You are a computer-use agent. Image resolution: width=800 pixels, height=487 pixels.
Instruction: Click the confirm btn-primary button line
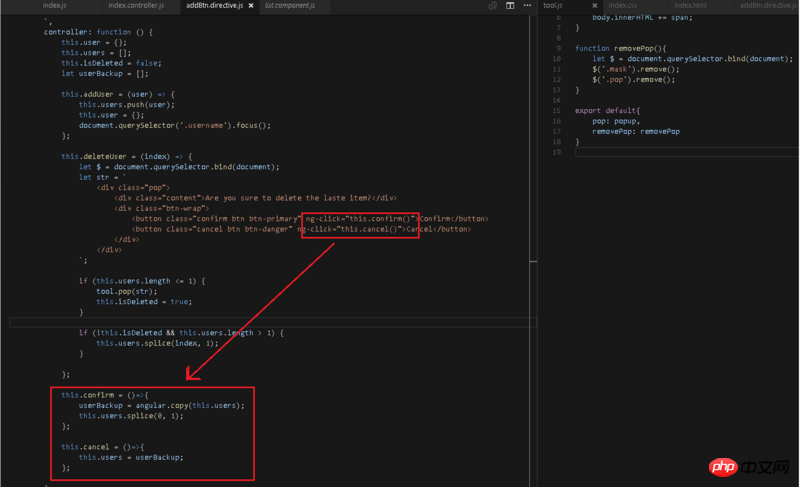pos(310,219)
